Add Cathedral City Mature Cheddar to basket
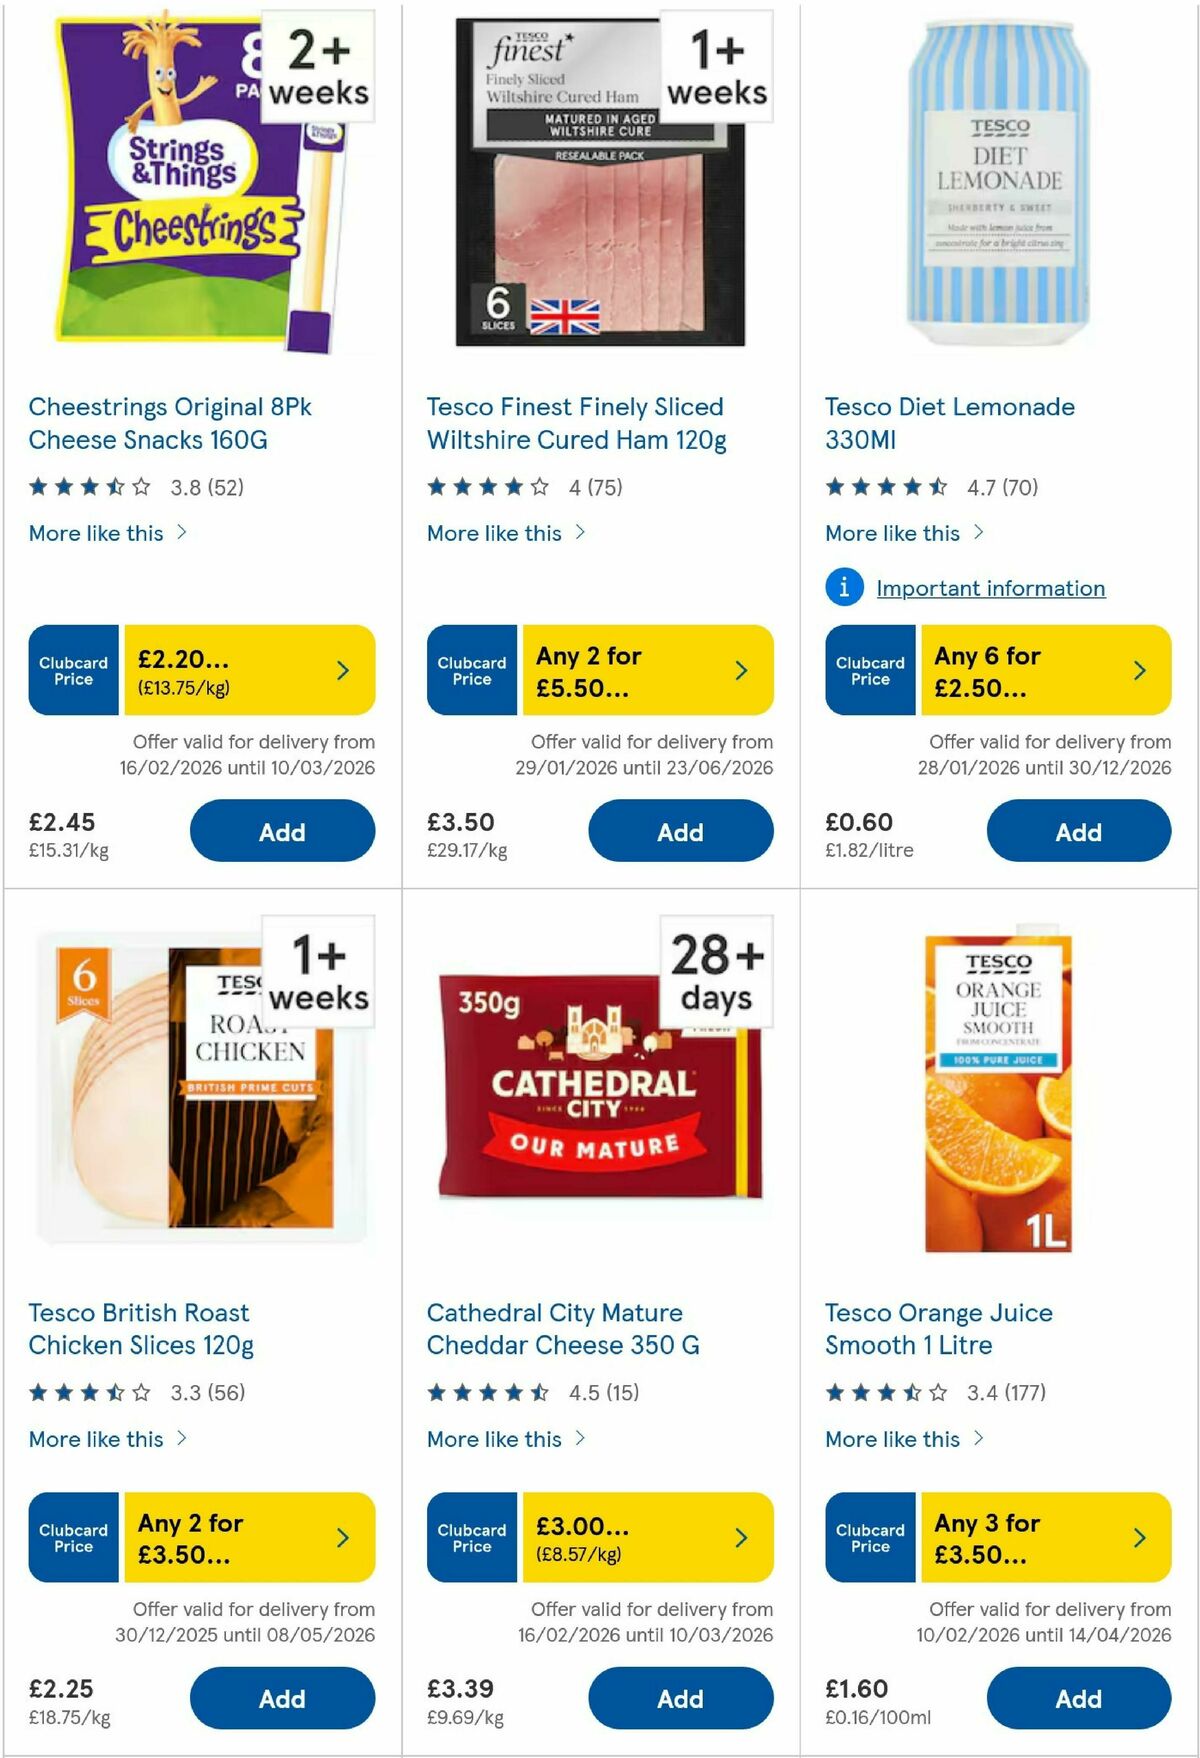This screenshot has height=1758, width=1200. [x=679, y=1698]
